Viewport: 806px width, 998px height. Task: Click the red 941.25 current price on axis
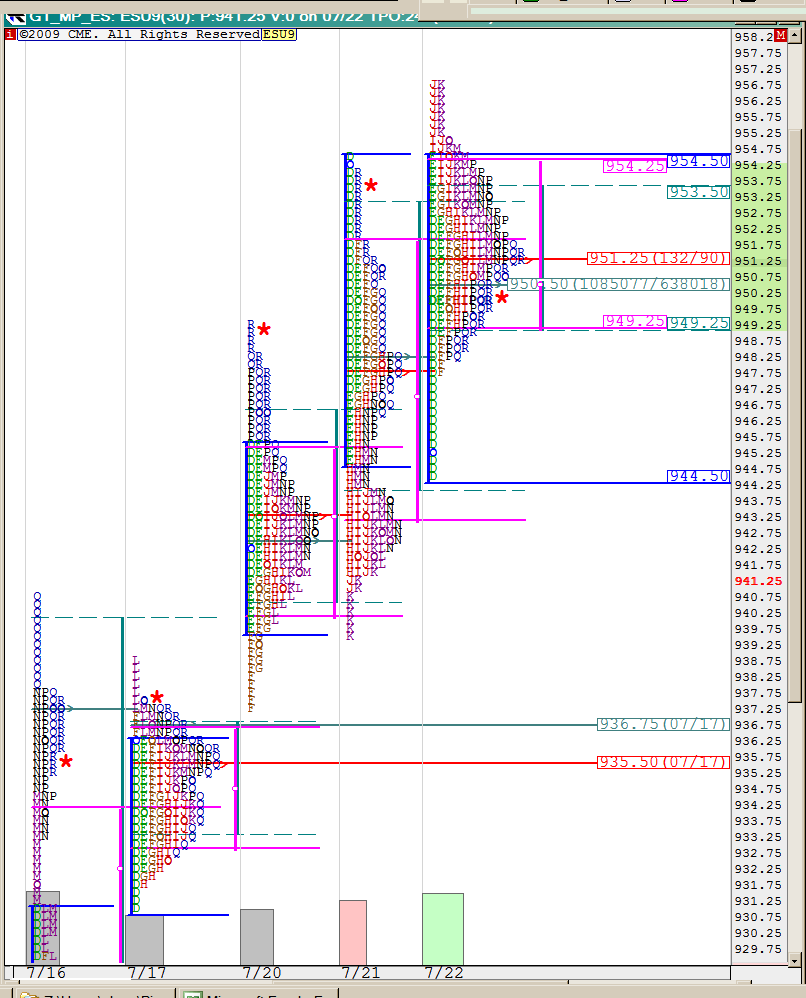click(758, 581)
